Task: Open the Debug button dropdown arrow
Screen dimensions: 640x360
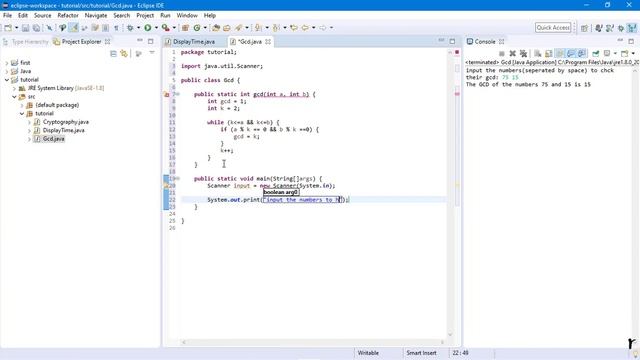Action: click(x=138, y=28)
